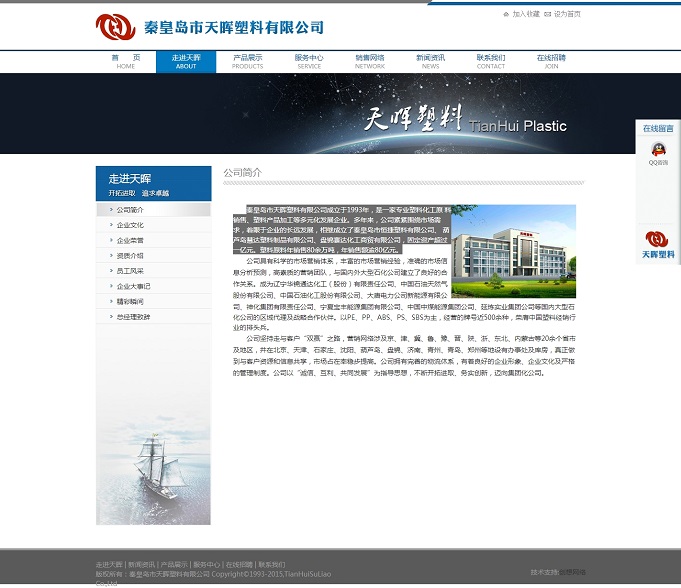Select 总经理致辞 in the left sidebar
The width and height of the screenshot is (681, 588).
pyautogui.click(x=134, y=316)
